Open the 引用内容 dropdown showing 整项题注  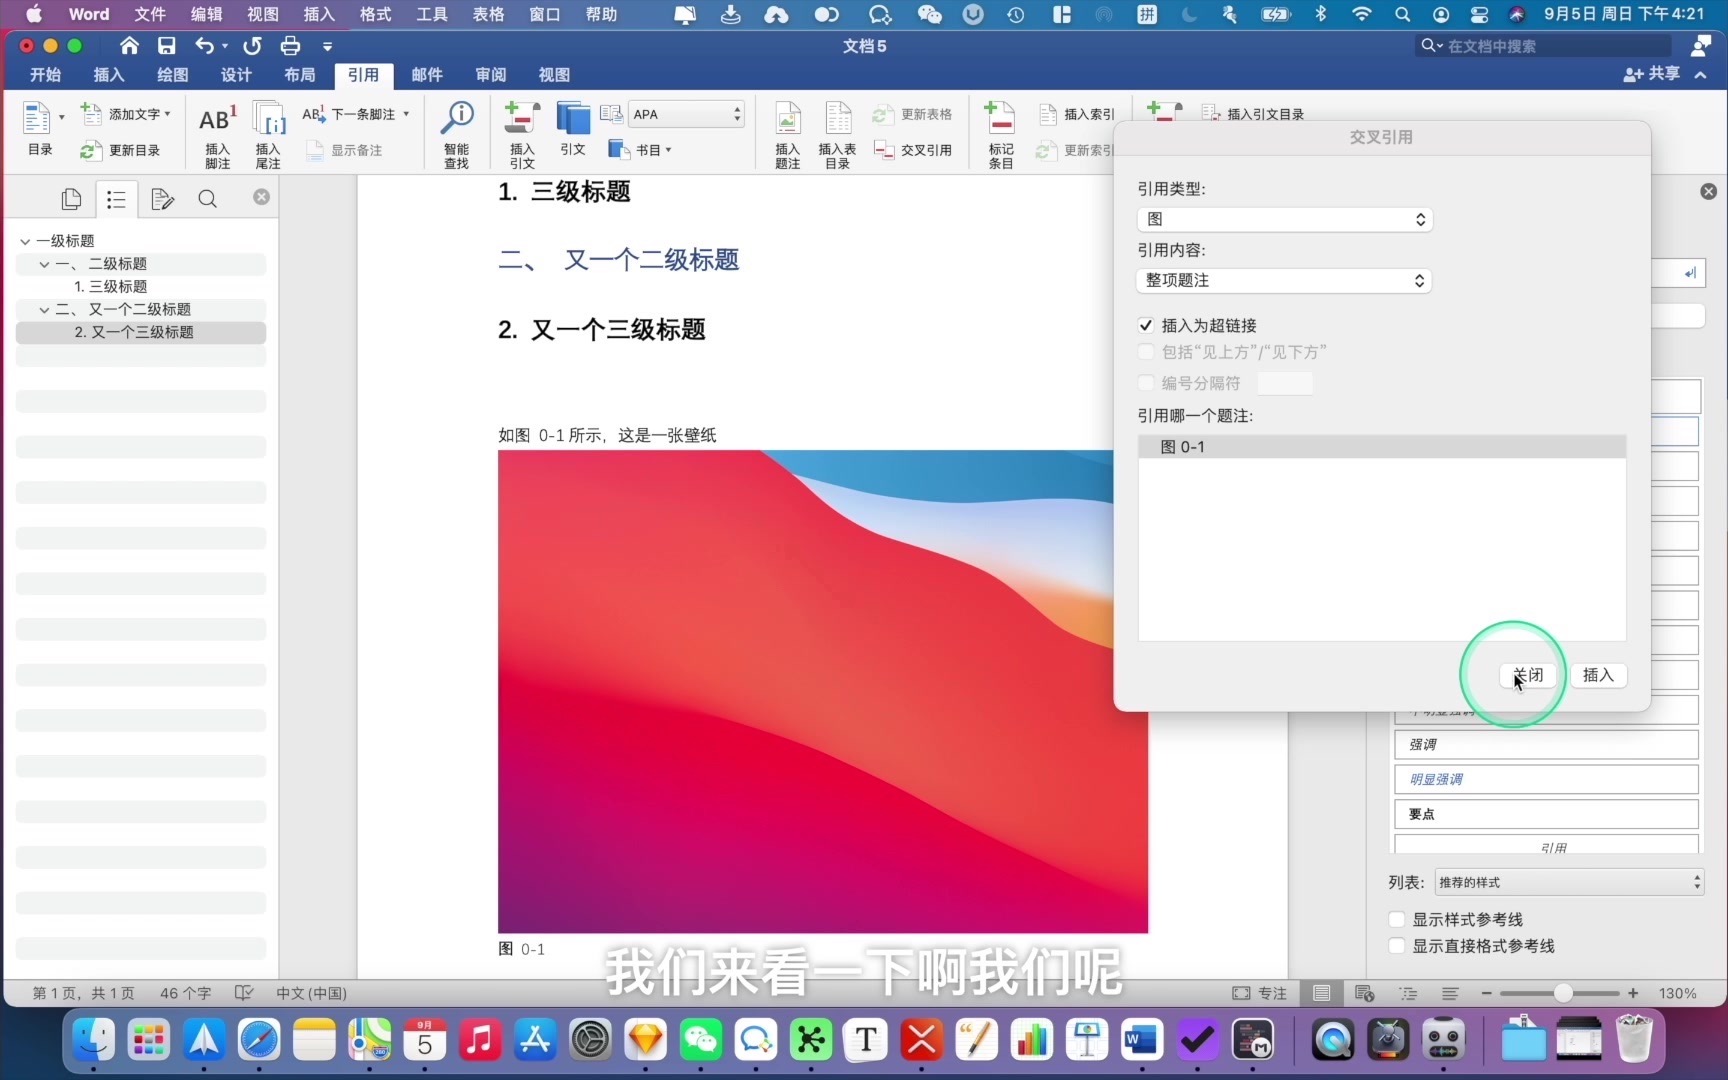click(x=1283, y=281)
